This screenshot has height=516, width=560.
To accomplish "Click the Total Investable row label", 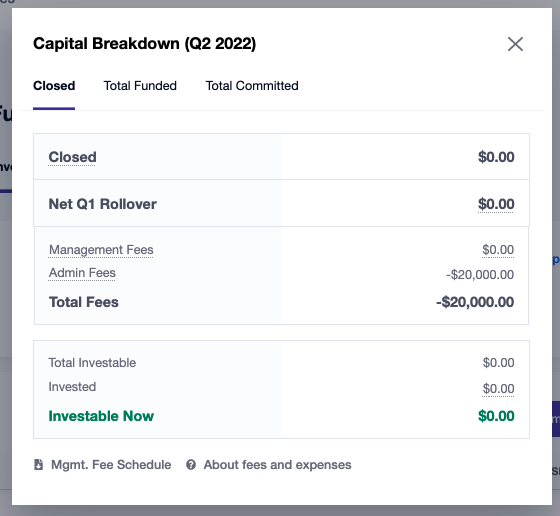I will coord(92,363).
